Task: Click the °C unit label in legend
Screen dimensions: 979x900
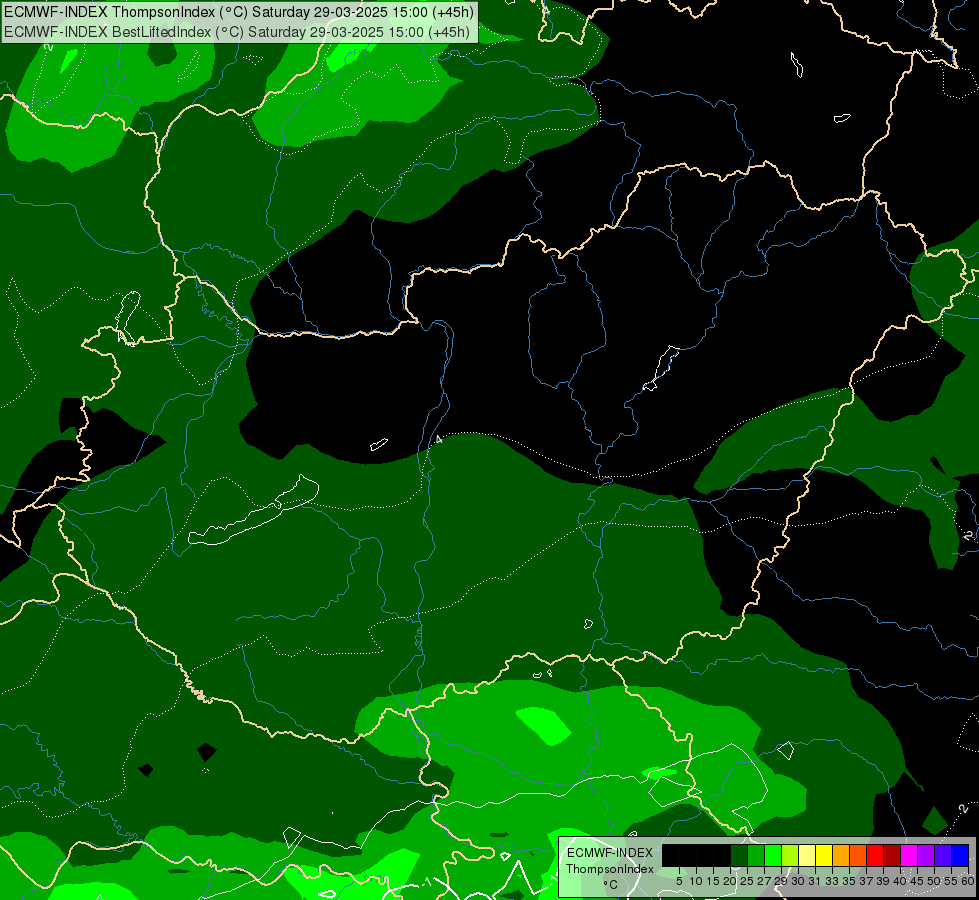Action: point(611,884)
